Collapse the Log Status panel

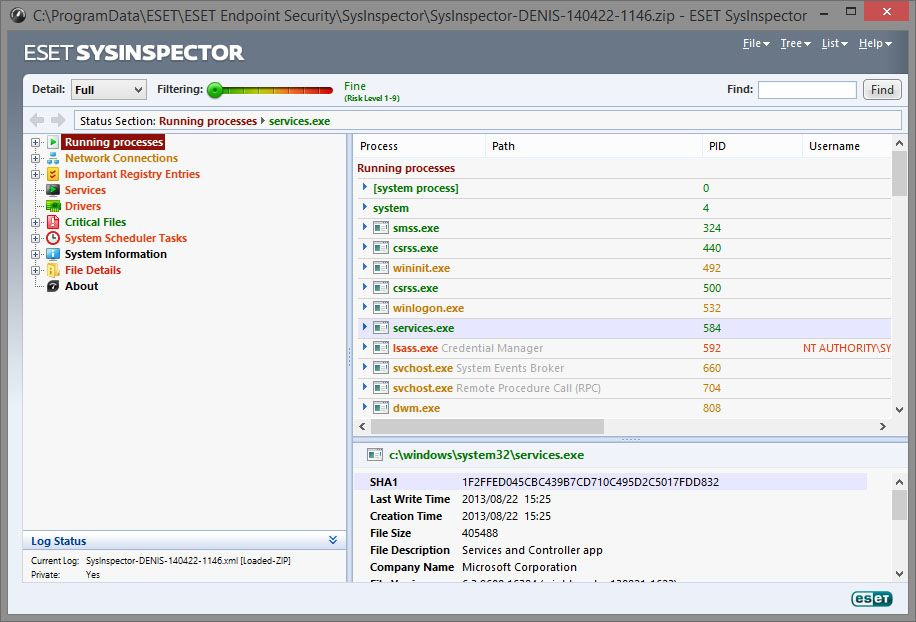point(333,541)
